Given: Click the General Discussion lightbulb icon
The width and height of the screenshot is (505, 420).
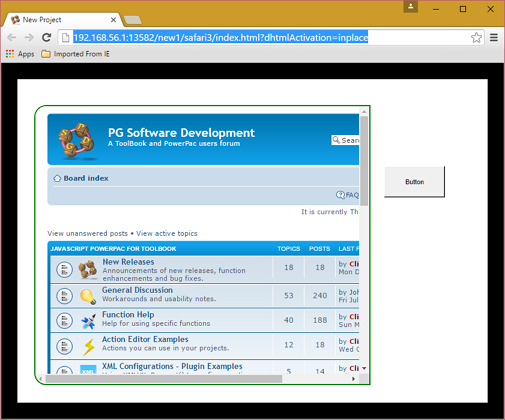Looking at the screenshot, I should (x=88, y=296).
